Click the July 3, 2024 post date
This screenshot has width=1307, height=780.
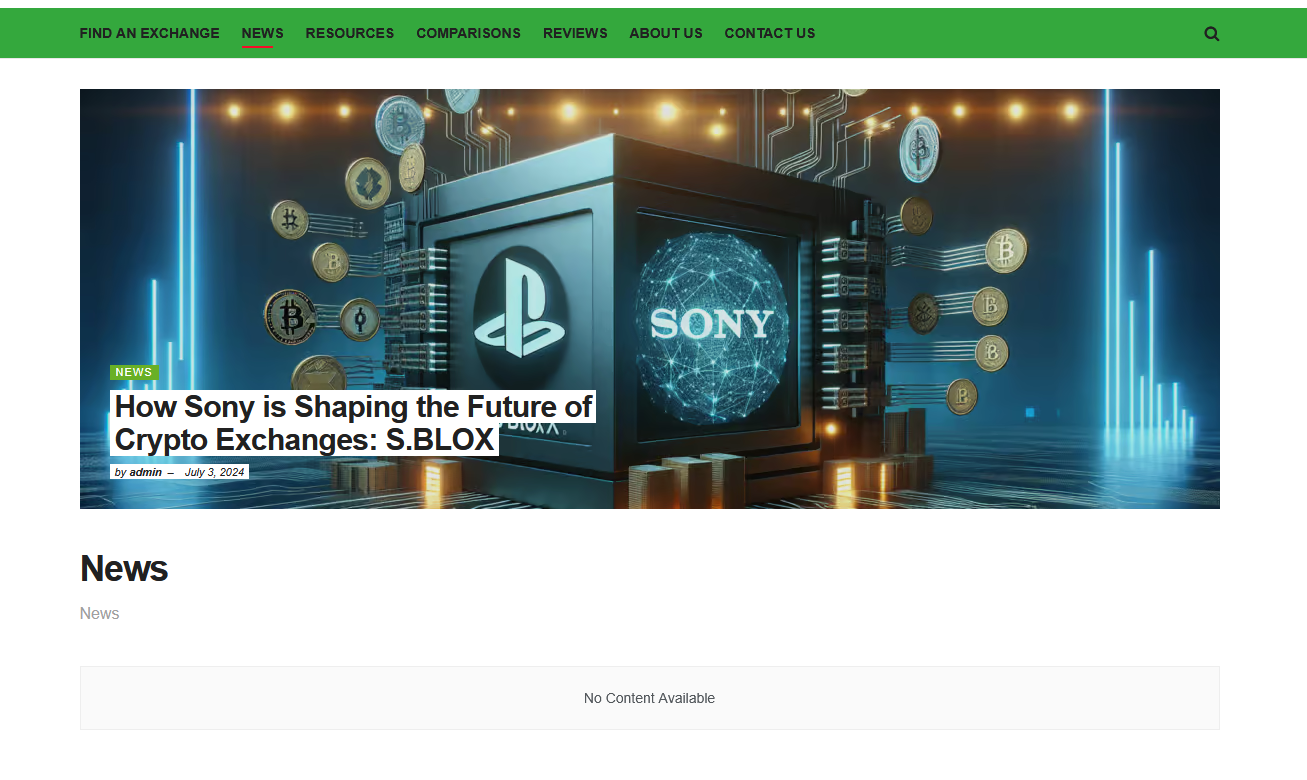point(214,472)
